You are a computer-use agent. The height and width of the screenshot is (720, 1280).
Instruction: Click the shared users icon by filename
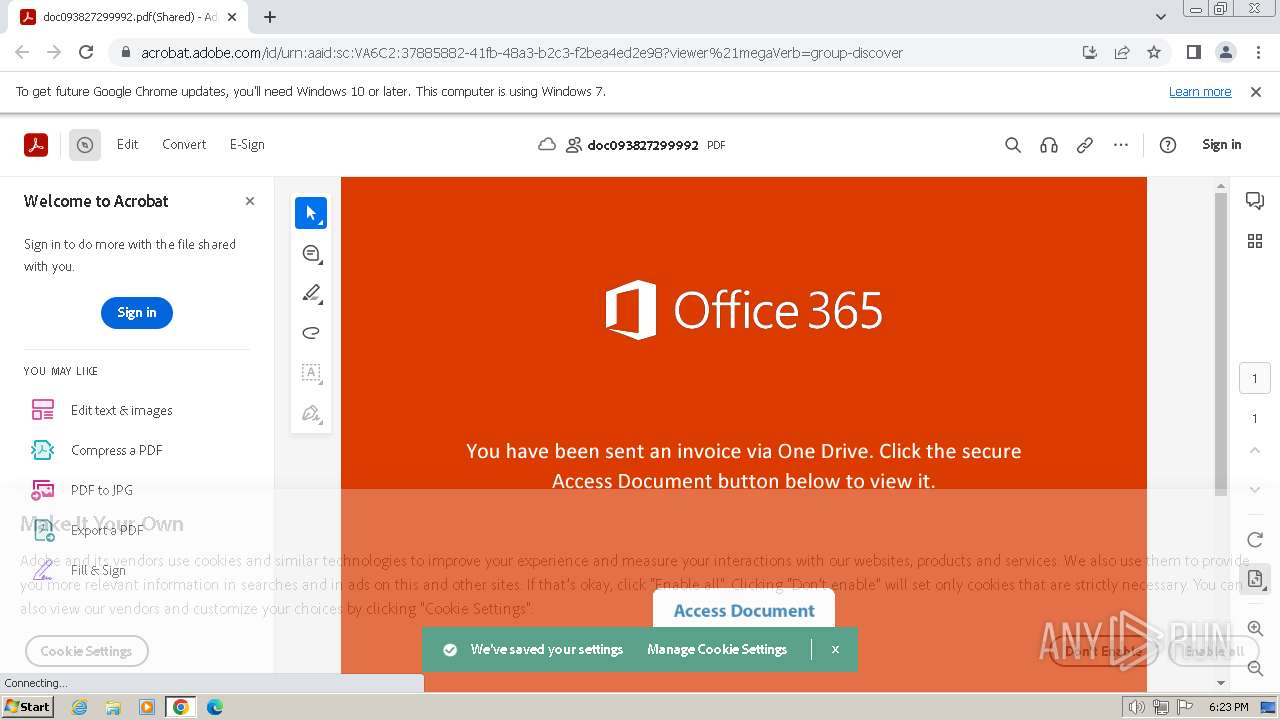pyautogui.click(x=573, y=145)
